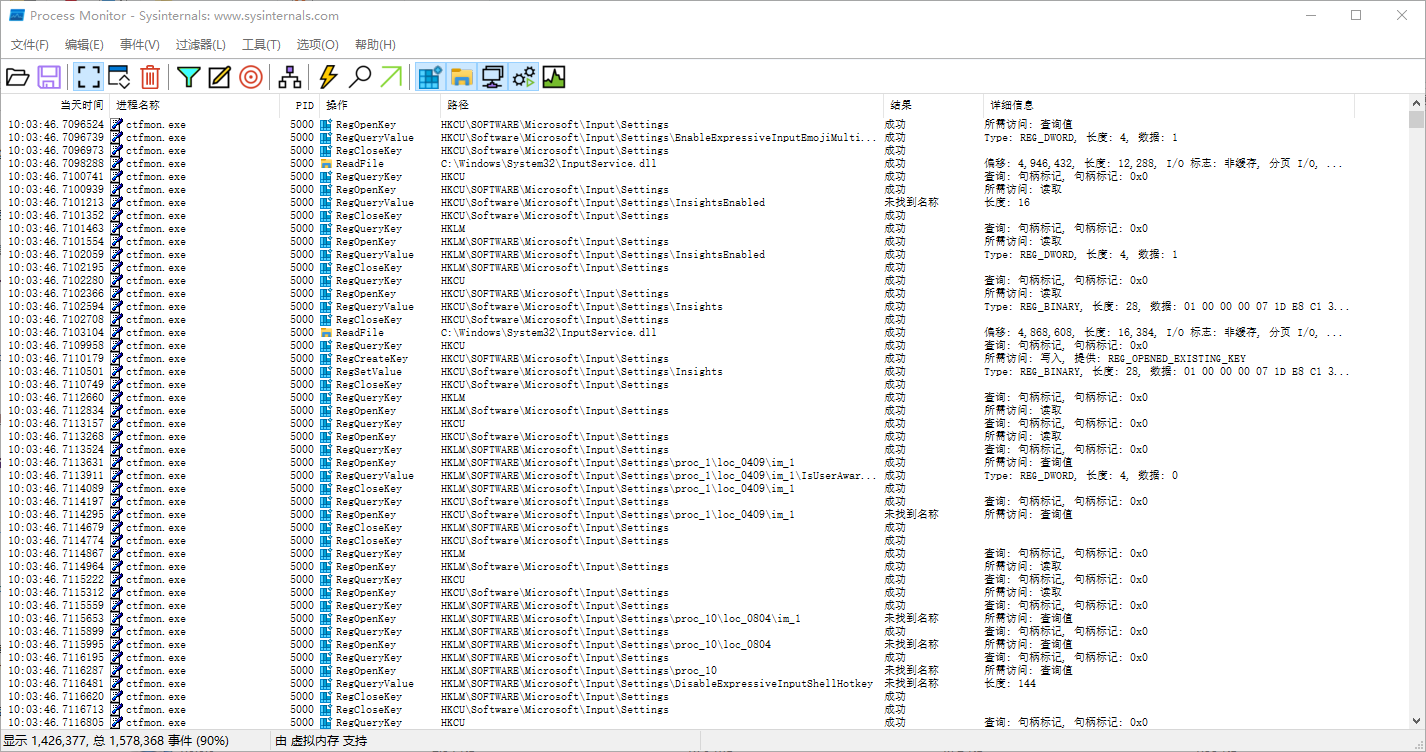Select the red target include-window icon
Screen dimensions: 1426x752
[250, 77]
